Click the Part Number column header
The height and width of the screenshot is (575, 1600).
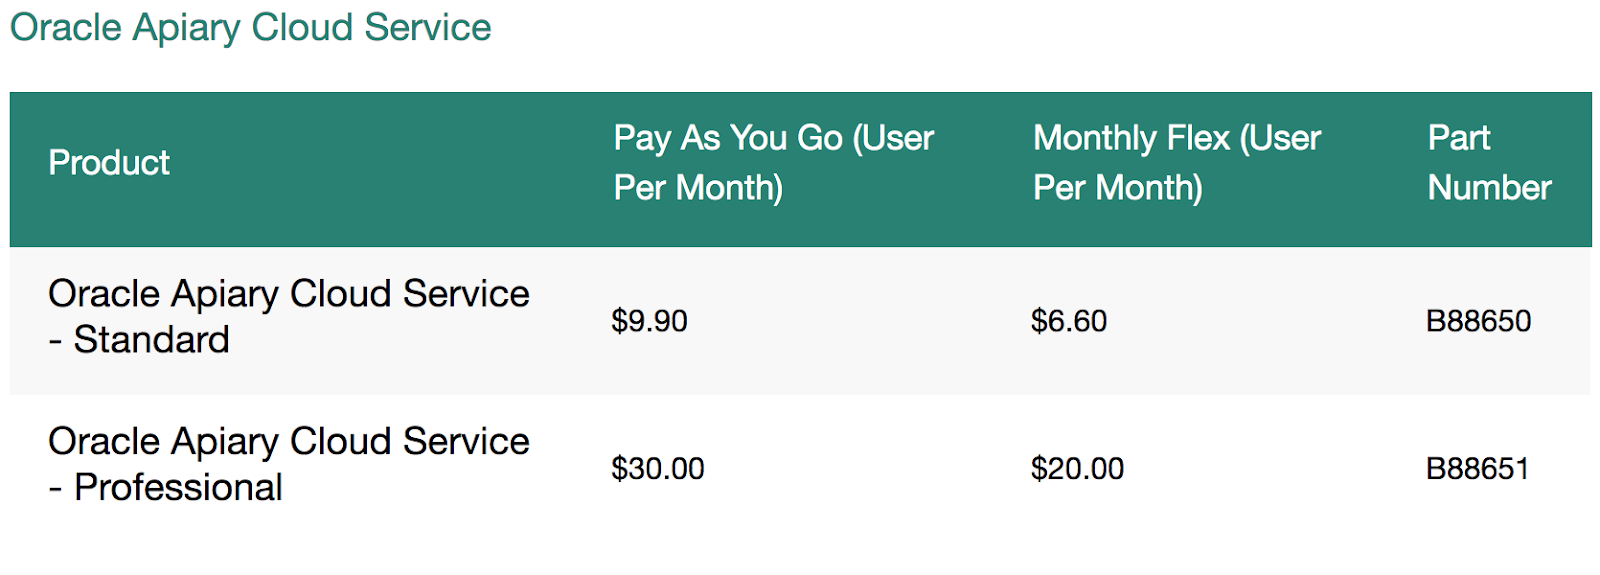[1489, 162]
